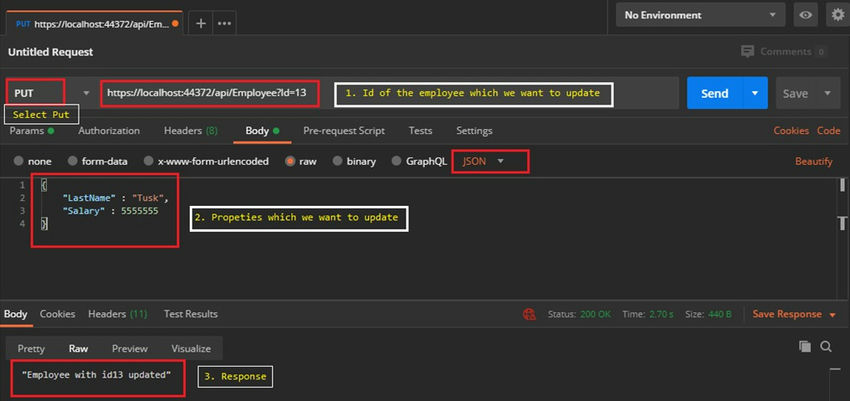
Task: Select the binary body radio
Action: 337,161
